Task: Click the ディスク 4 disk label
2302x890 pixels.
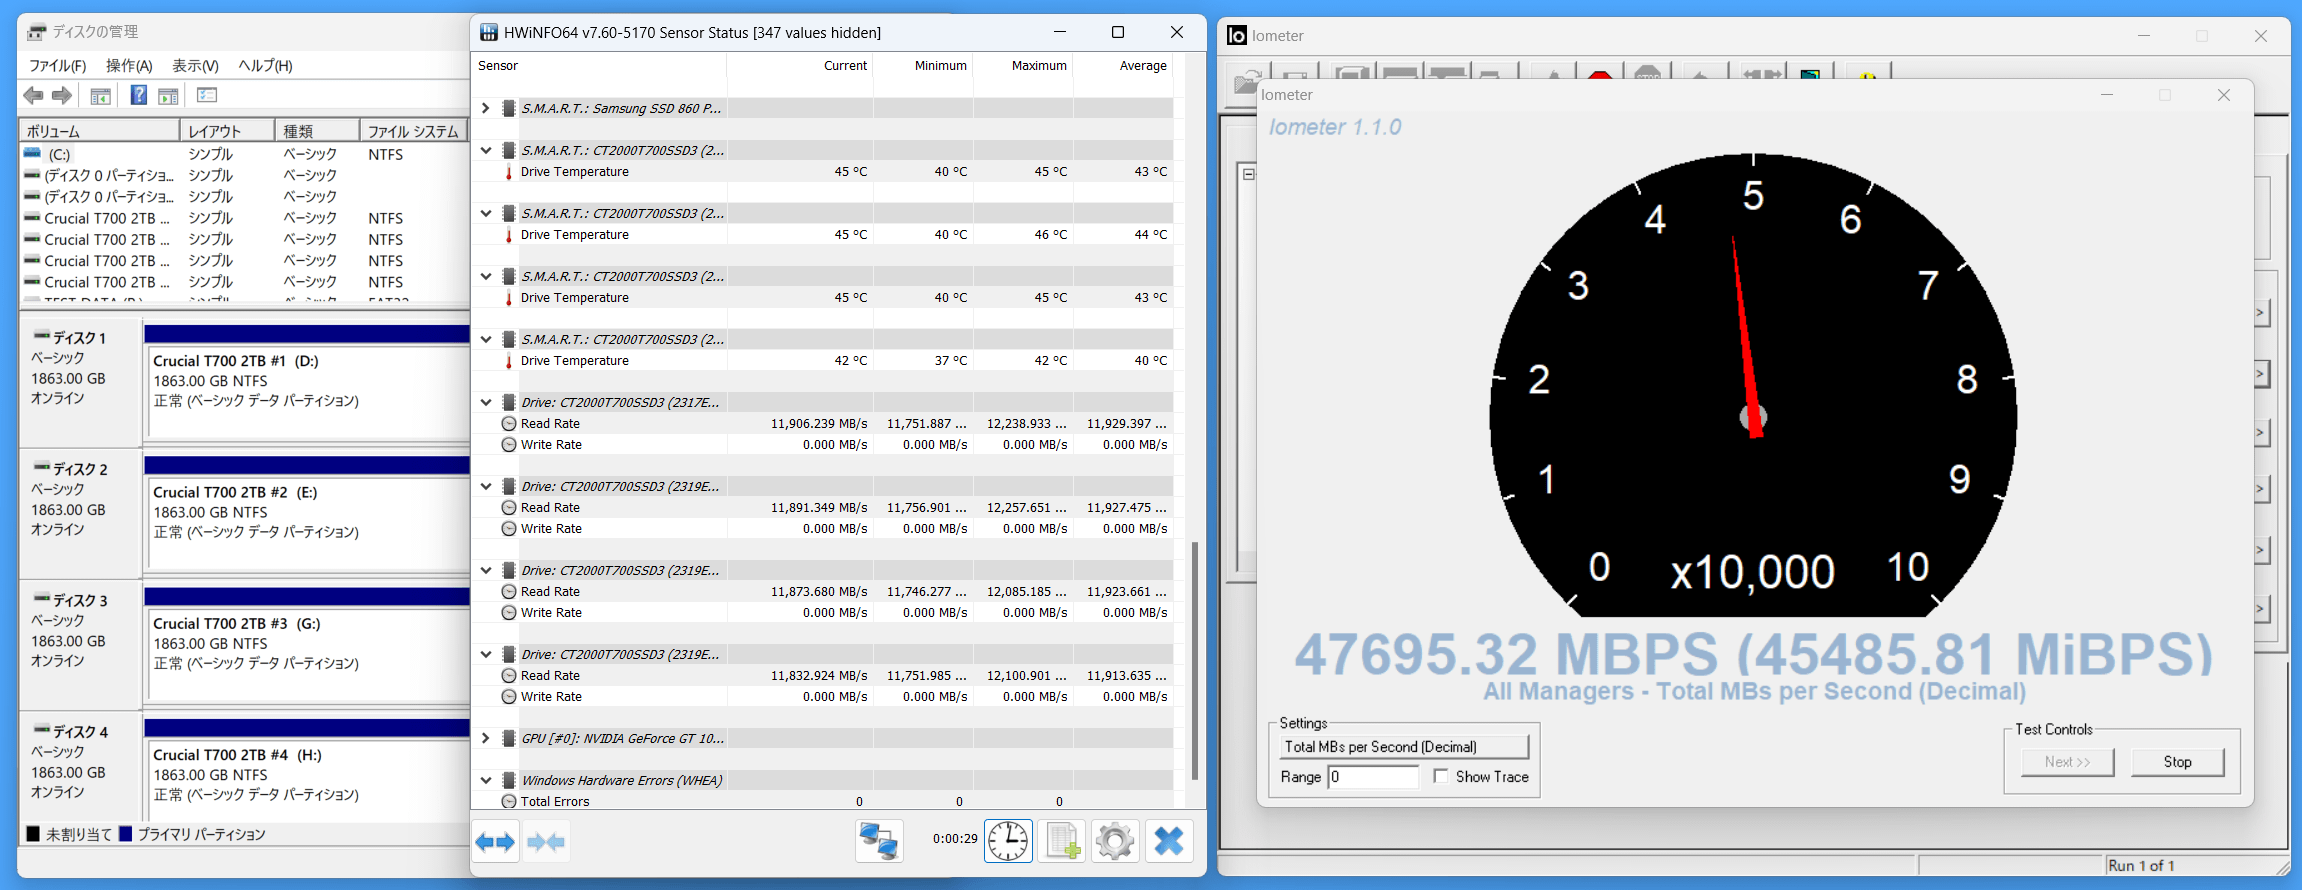Action: (79, 732)
